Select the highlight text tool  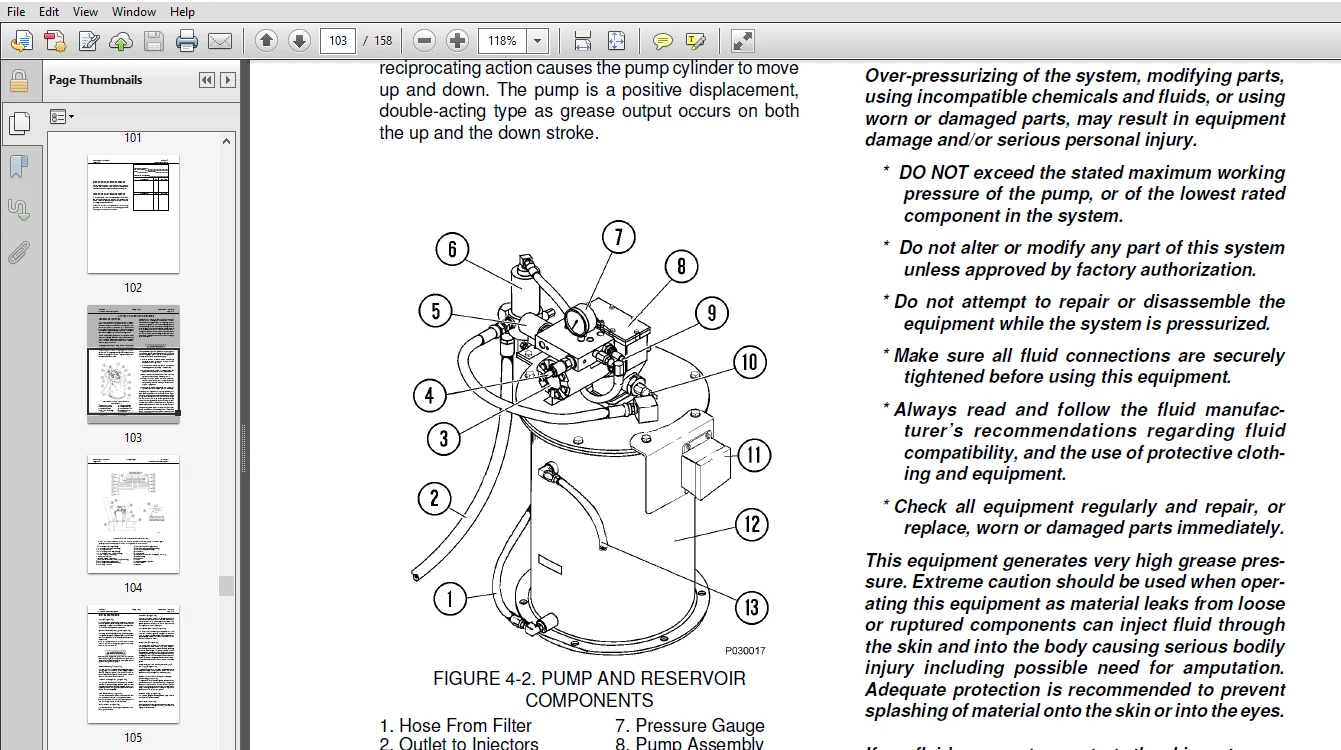[x=696, y=41]
